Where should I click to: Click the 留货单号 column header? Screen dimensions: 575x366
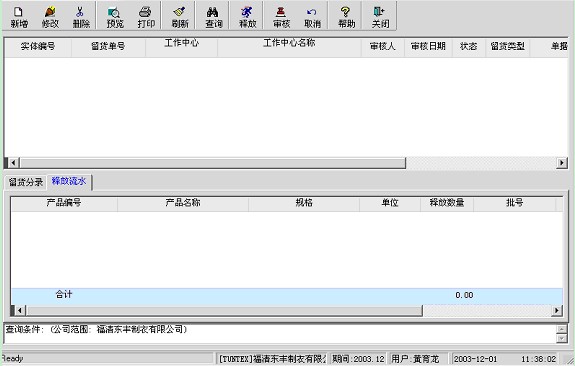(x=108, y=47)
